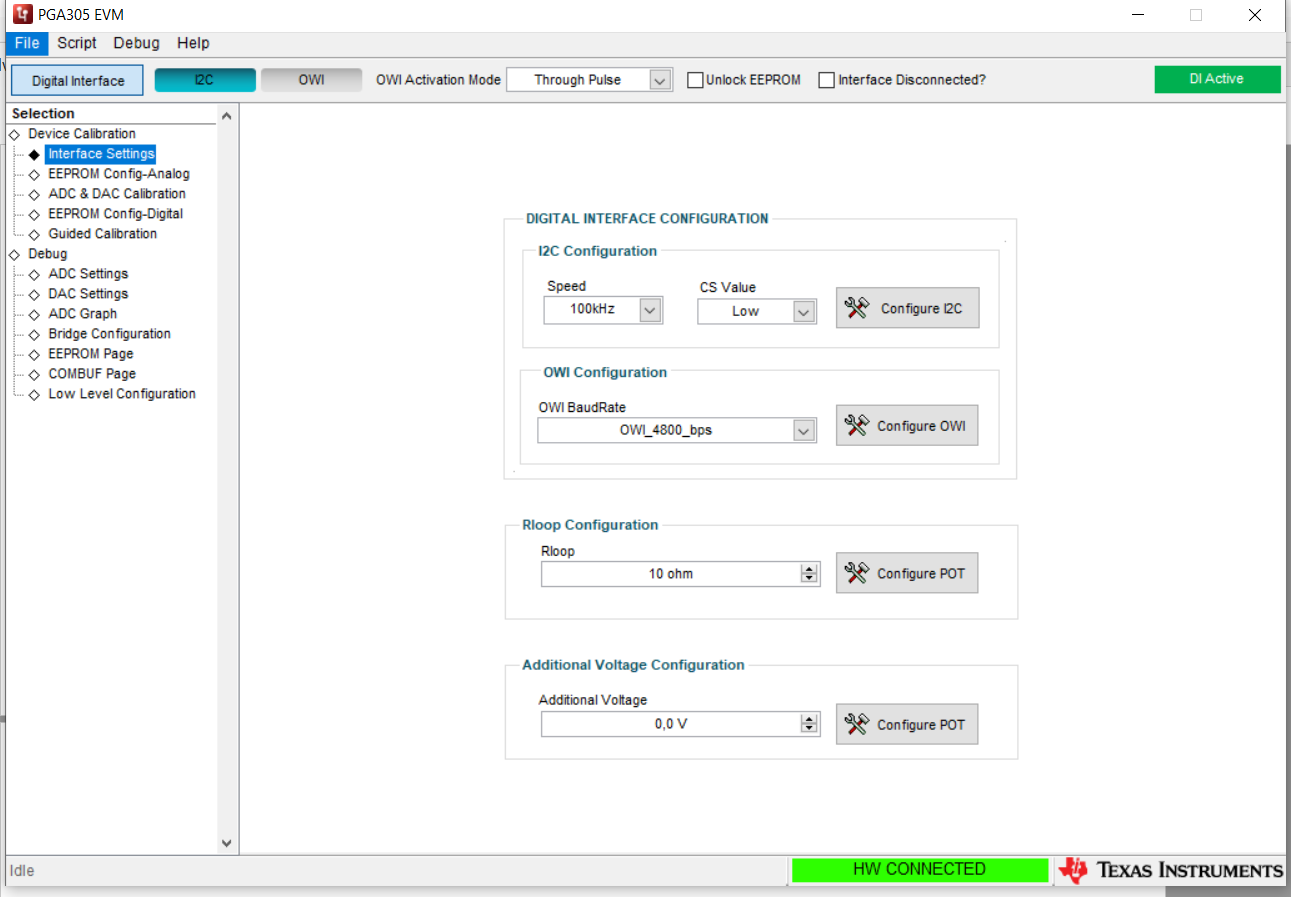Select Guided Calibration in tree

[x=103, y=234]
